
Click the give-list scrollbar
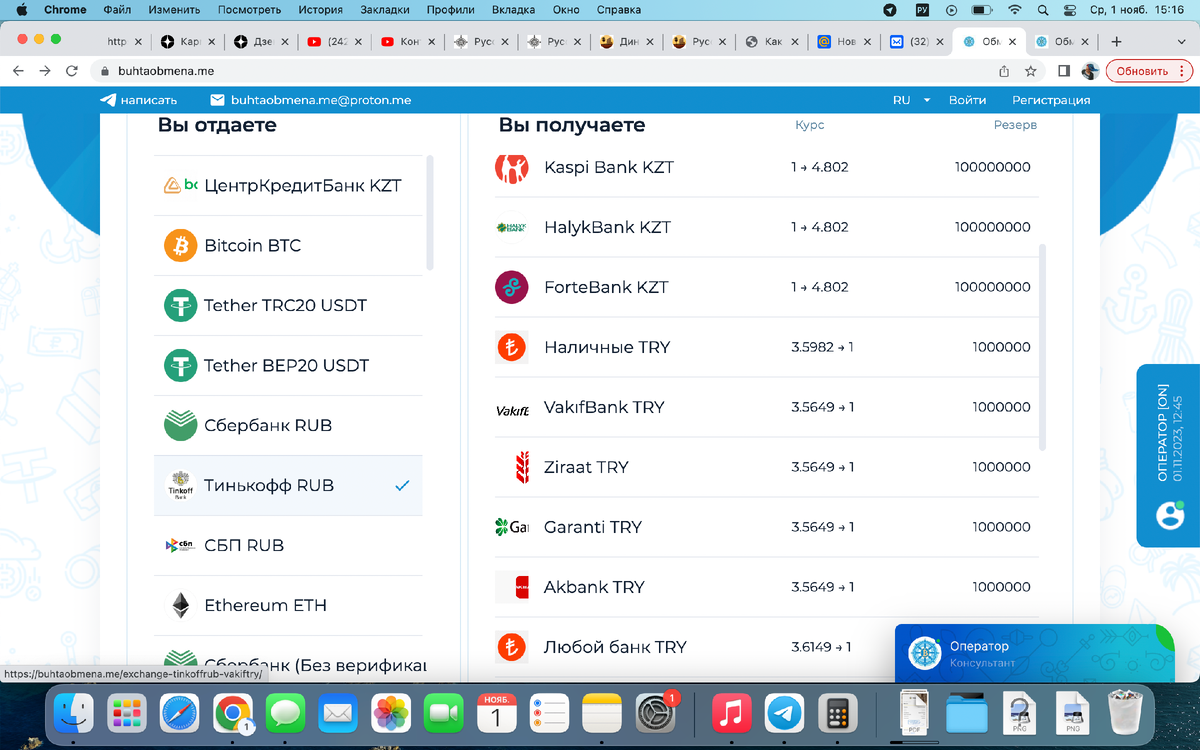[x=430, y=212]
